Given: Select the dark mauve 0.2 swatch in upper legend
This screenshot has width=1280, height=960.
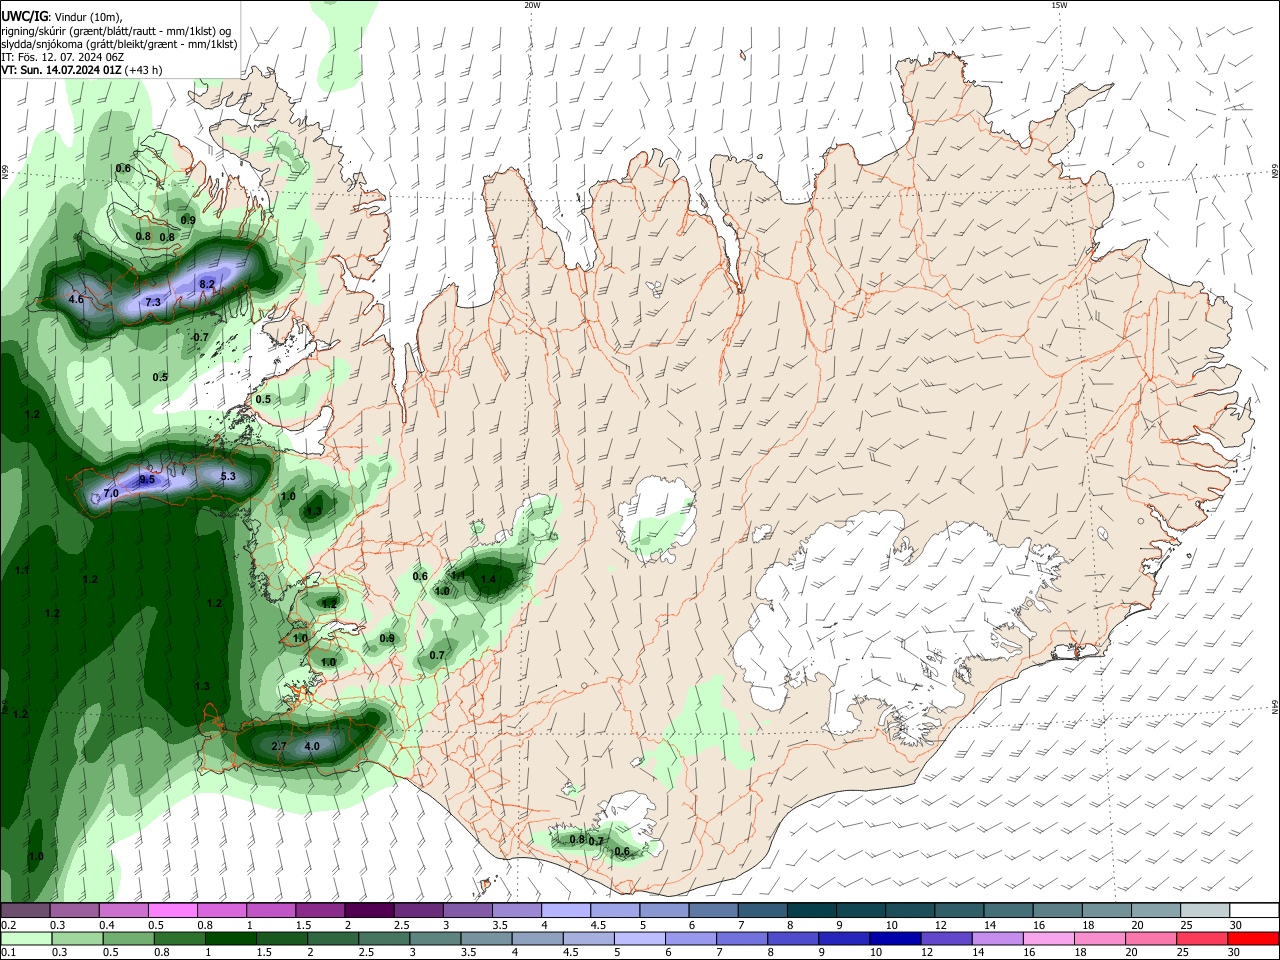Looking at the screenshot, I should click(x=25, y=911).
